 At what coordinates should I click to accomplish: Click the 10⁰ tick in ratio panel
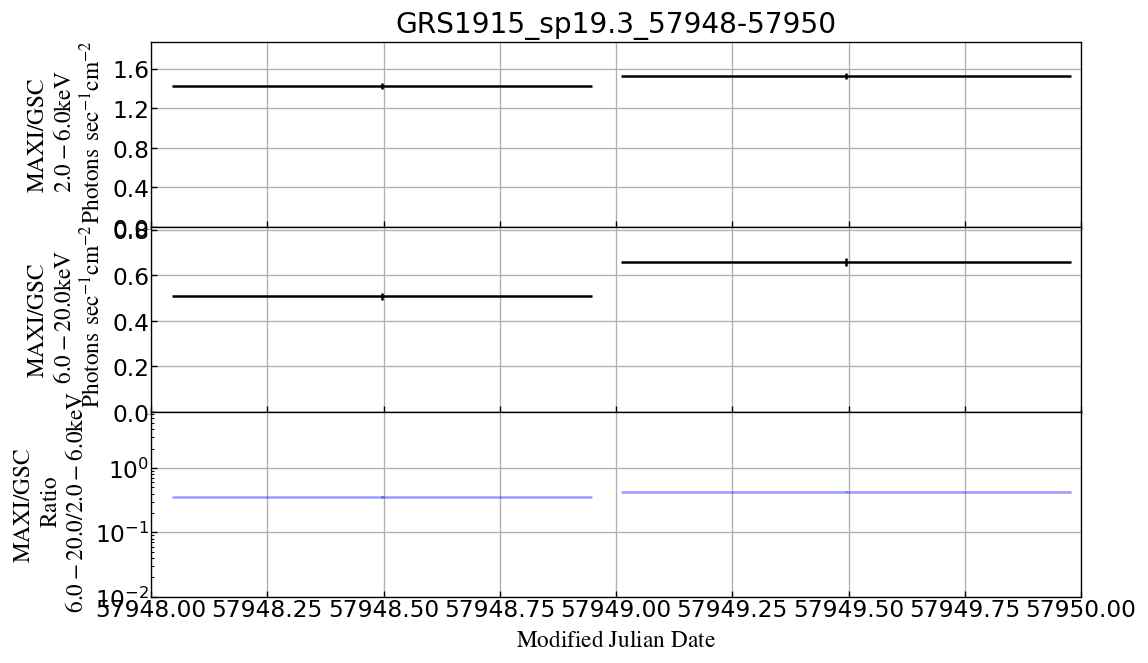coord(129,468)
